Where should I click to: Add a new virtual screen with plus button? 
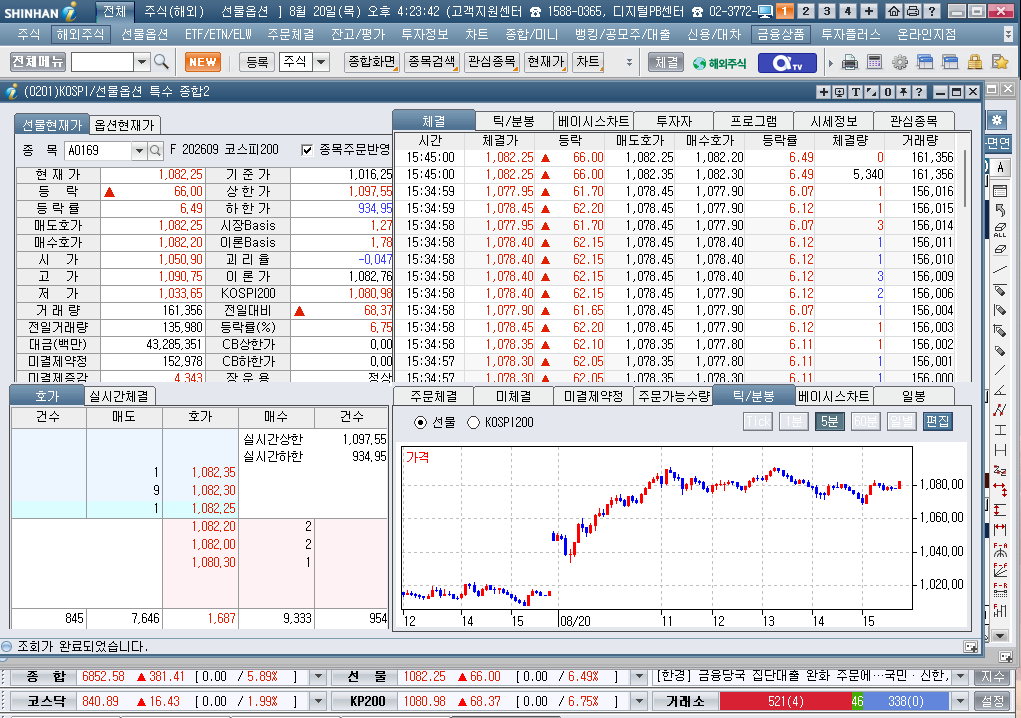869,11
